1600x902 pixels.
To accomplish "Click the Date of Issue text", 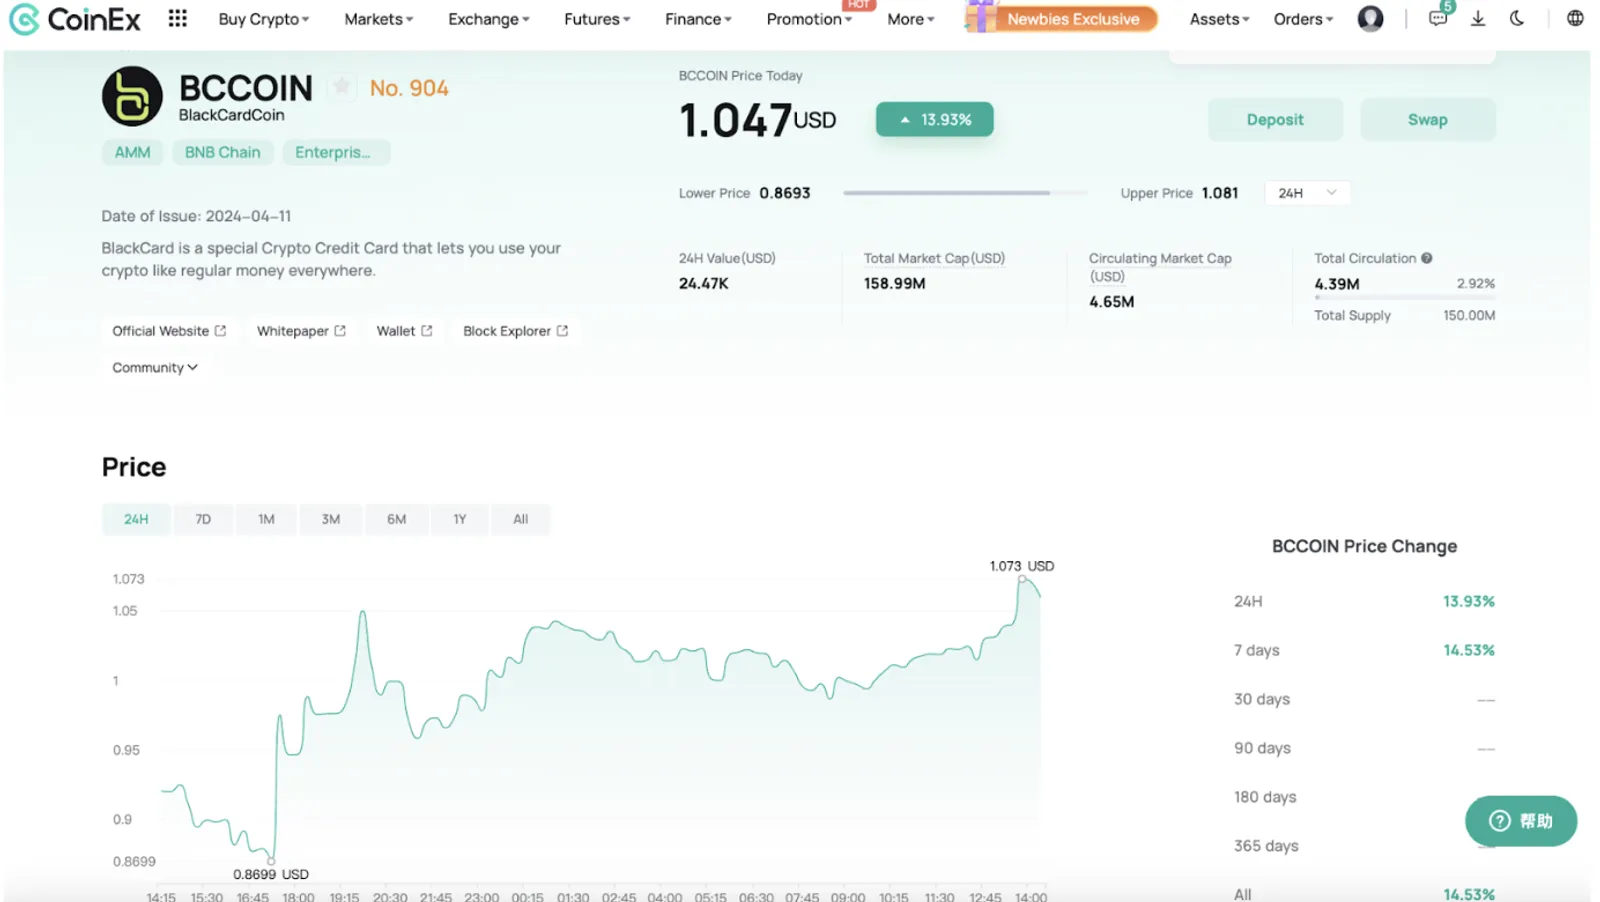I will tap(196, 216).
